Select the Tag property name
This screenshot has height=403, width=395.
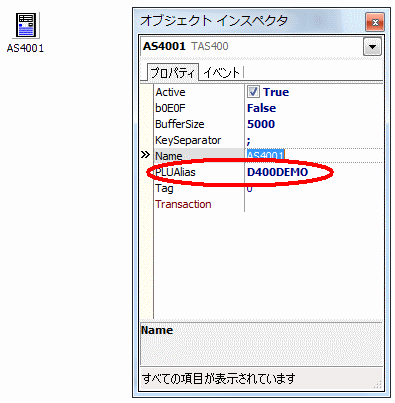click(x=164, y=188)
